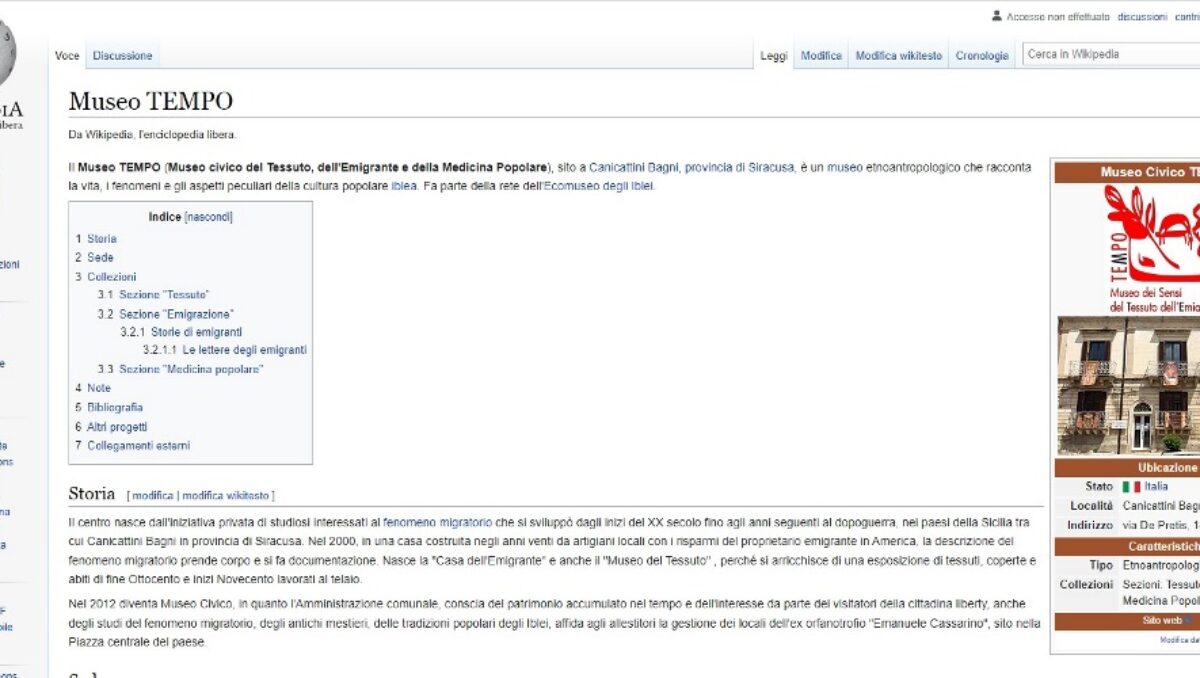
Task: Click the Modifica wikitesto tab
Action: tap(898, 56)
